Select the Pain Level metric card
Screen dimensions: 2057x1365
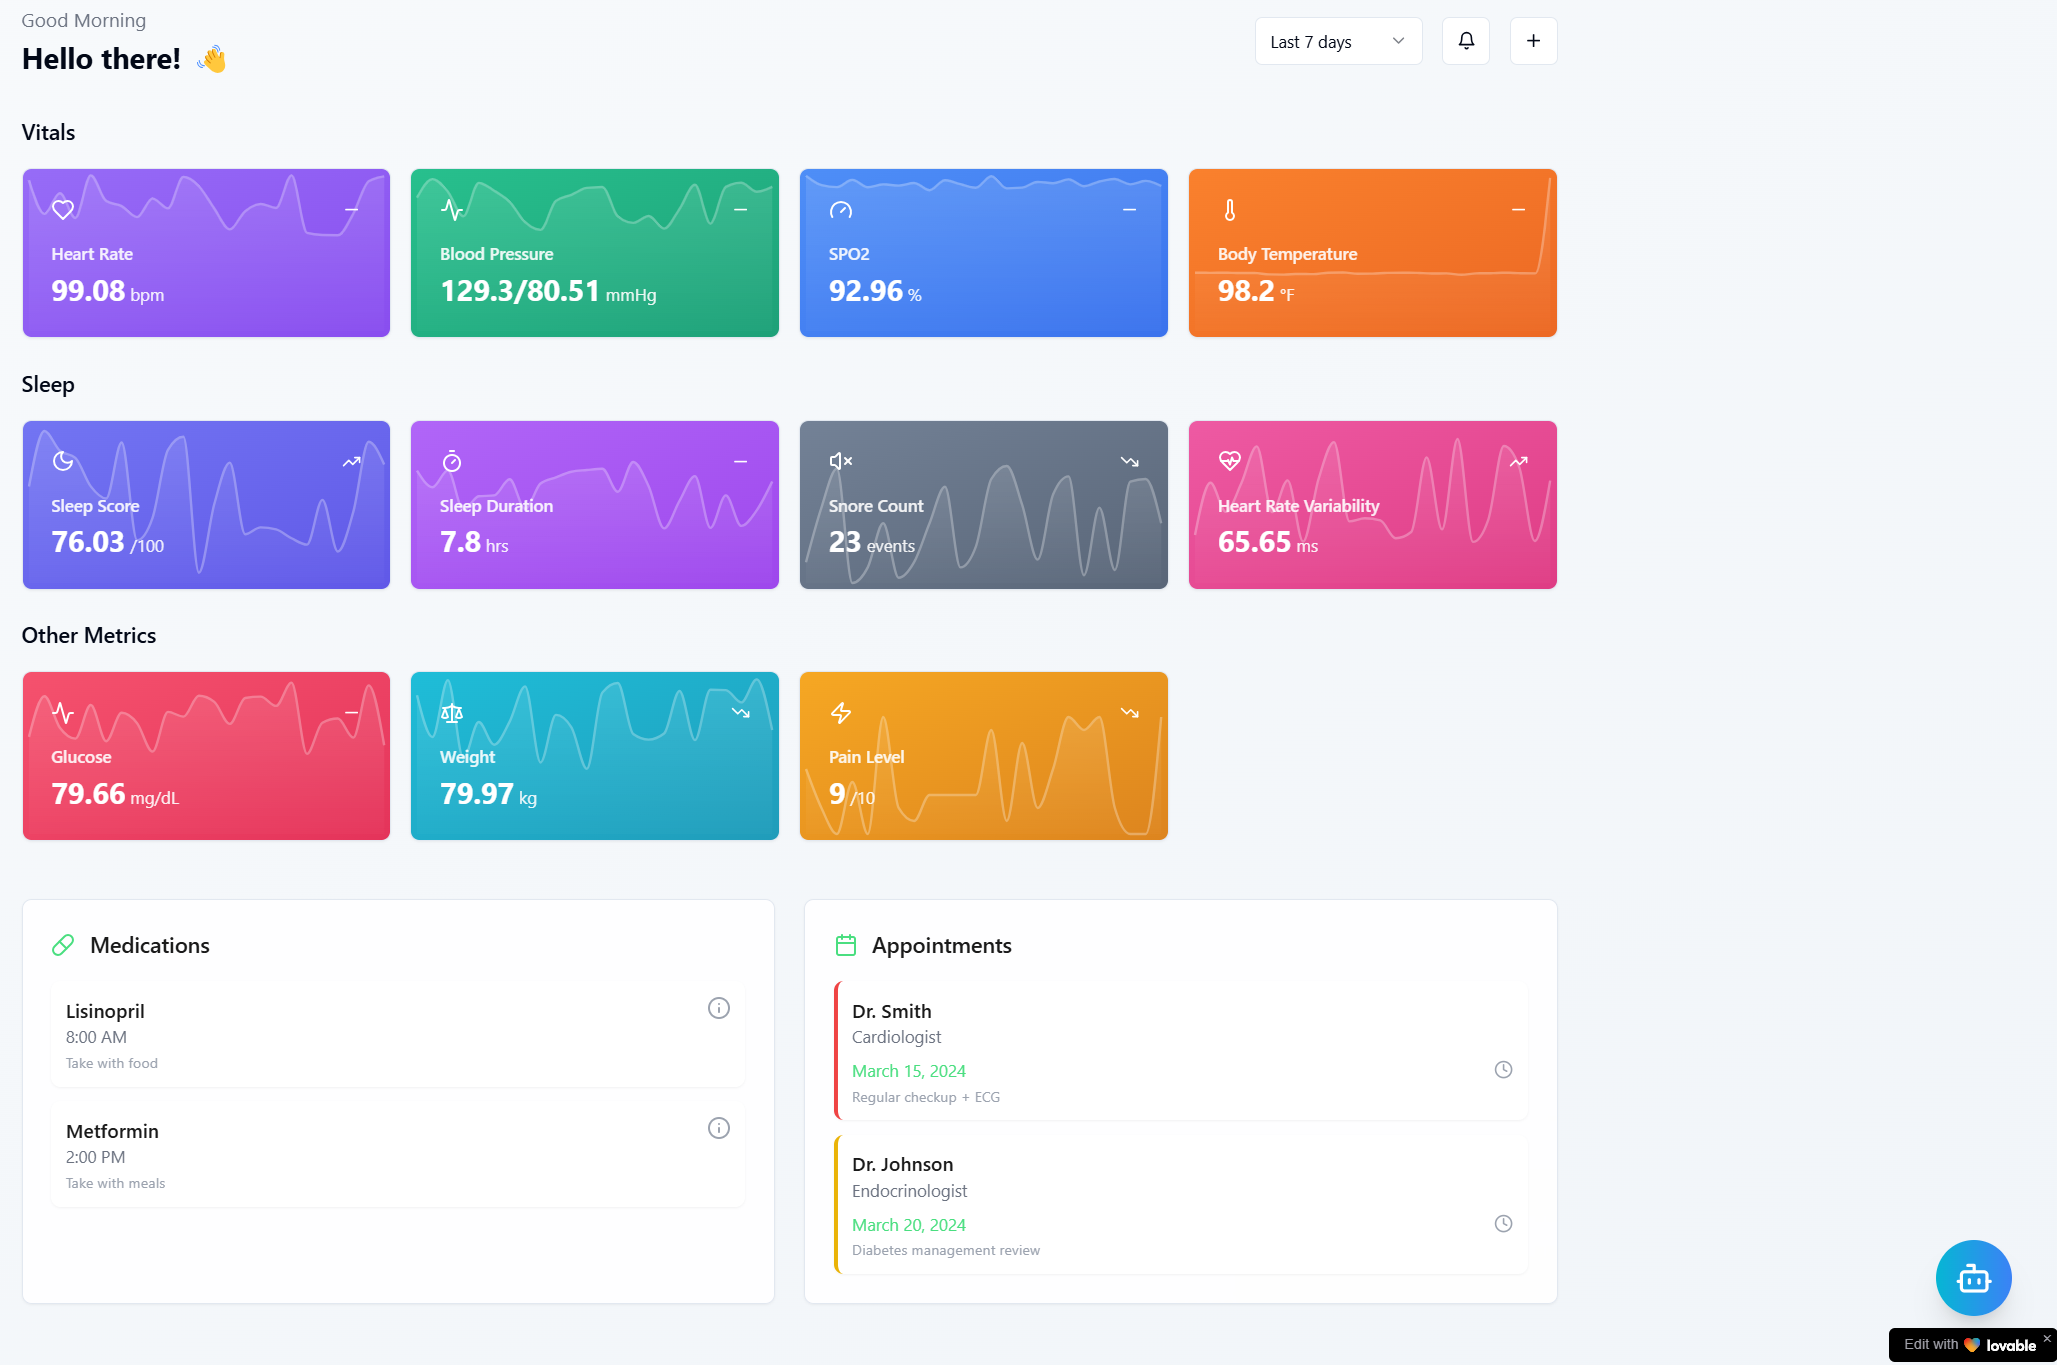coord(982,756)
